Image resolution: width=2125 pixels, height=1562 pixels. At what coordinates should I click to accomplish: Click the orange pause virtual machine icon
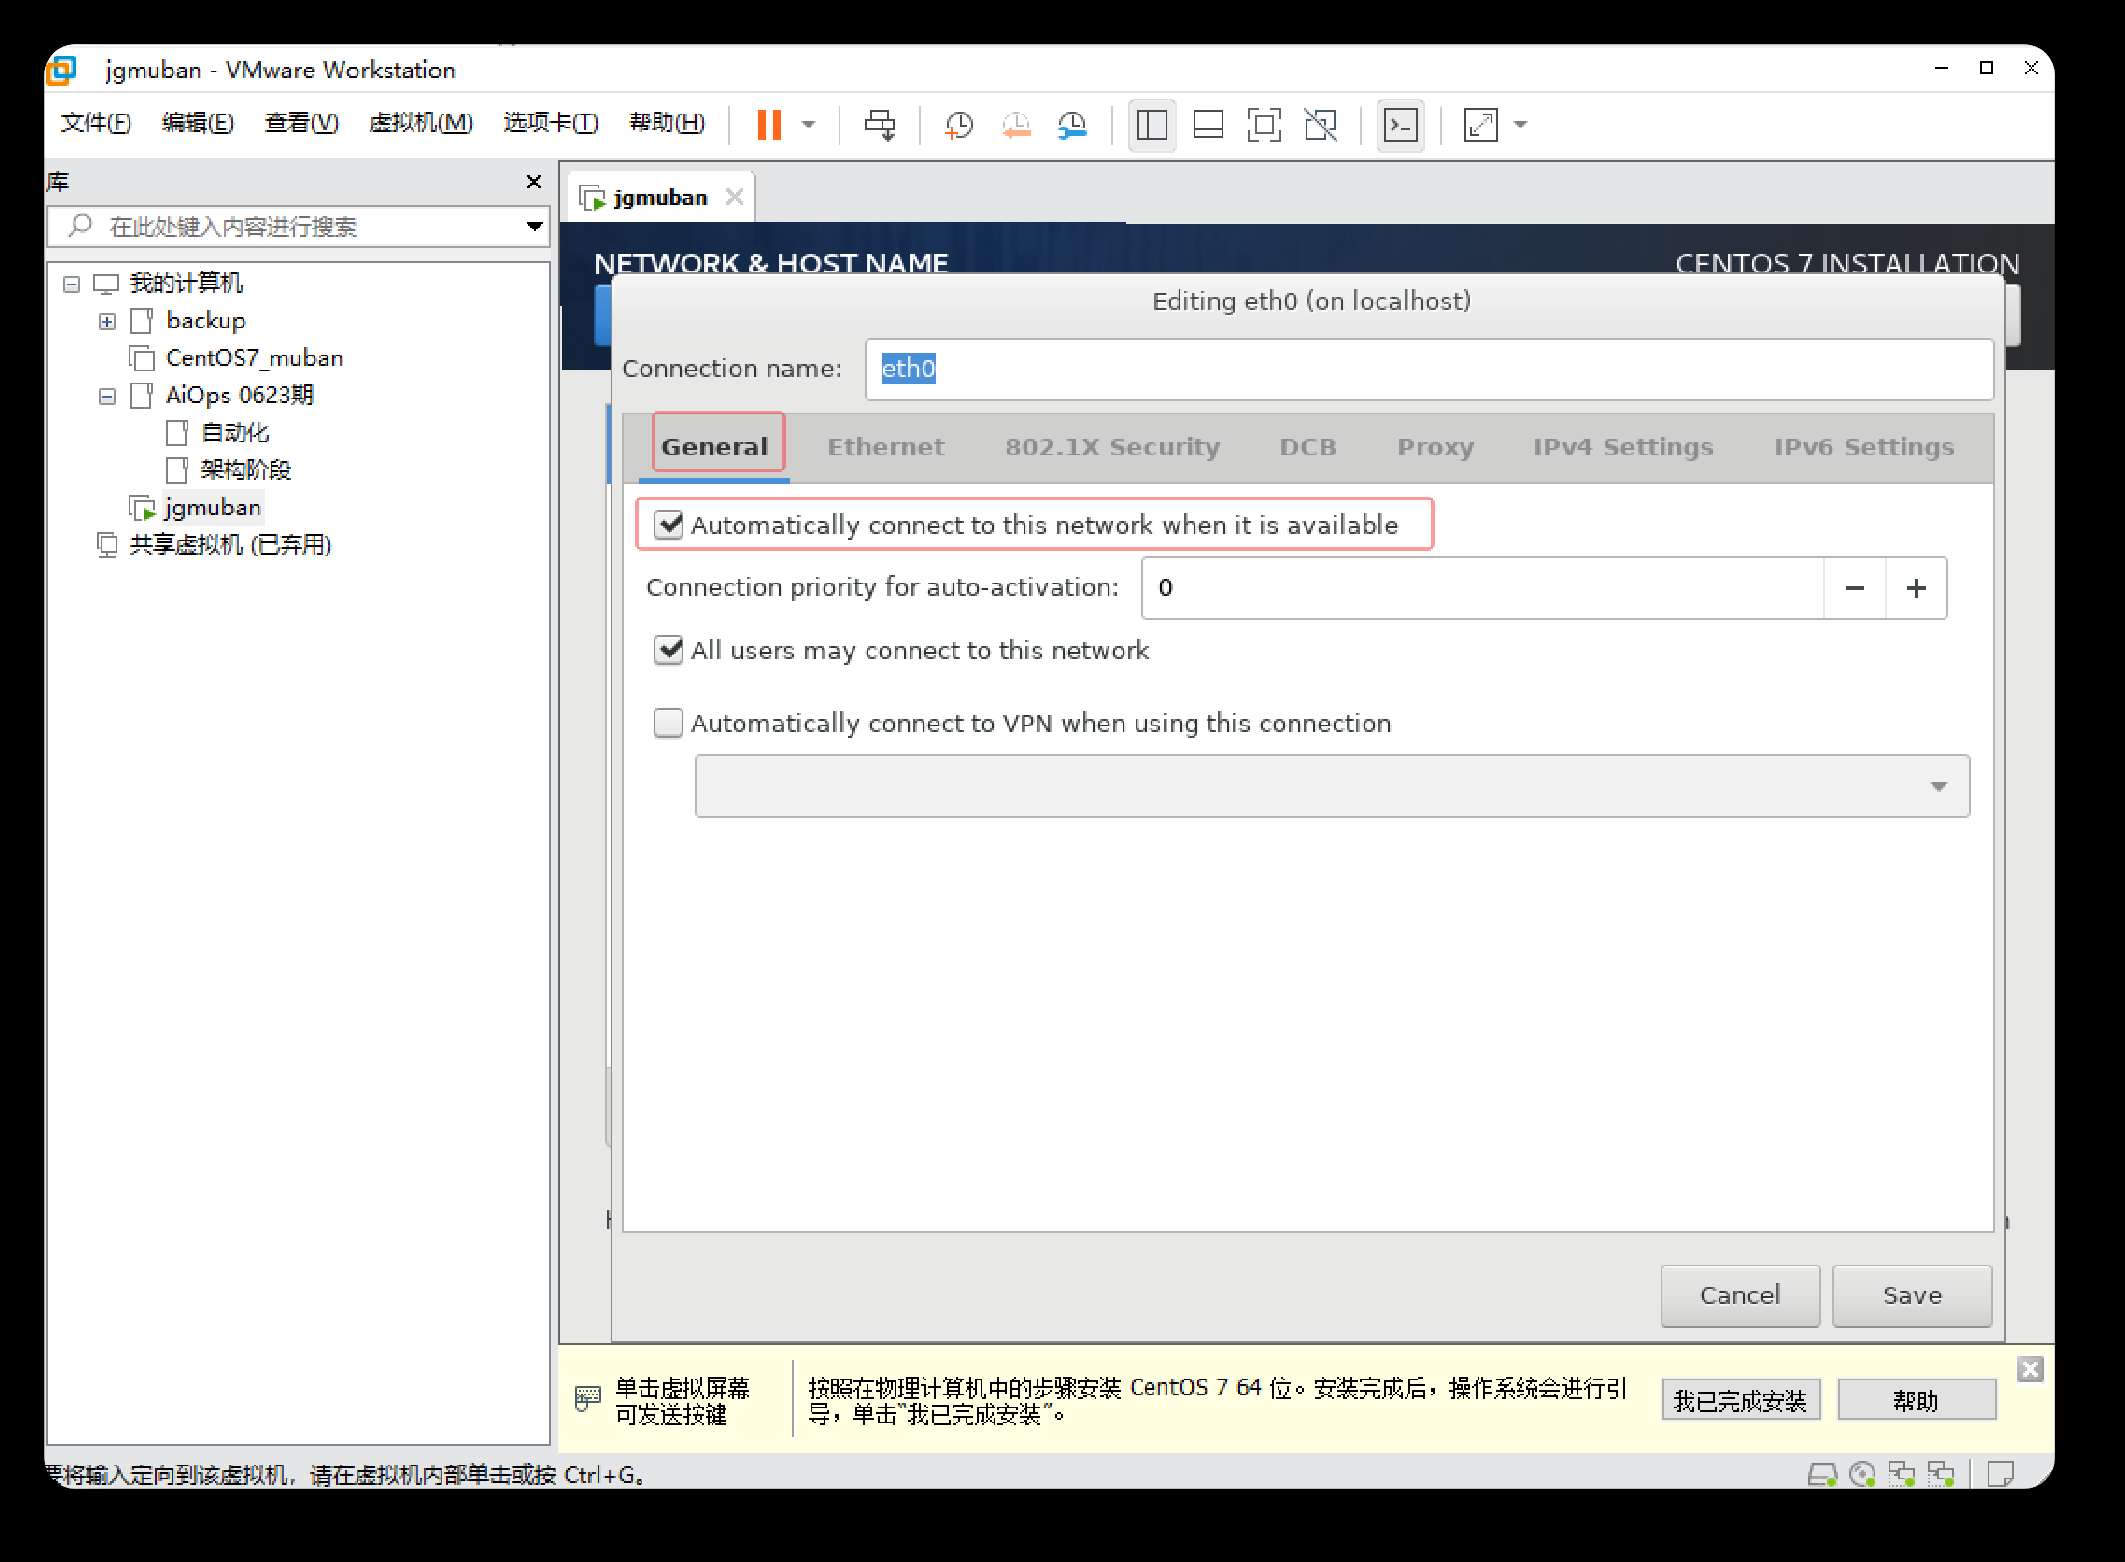coord(768,125)
